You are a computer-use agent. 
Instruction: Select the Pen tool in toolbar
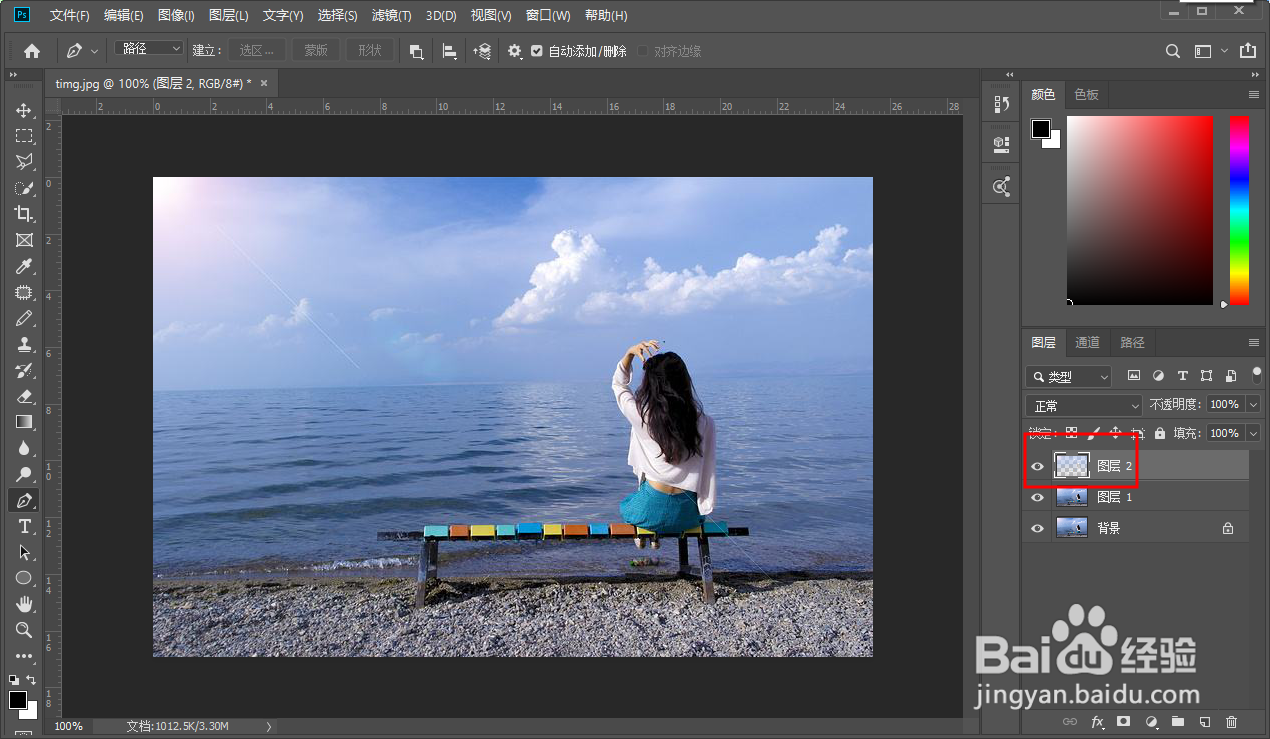coord(24,500)
